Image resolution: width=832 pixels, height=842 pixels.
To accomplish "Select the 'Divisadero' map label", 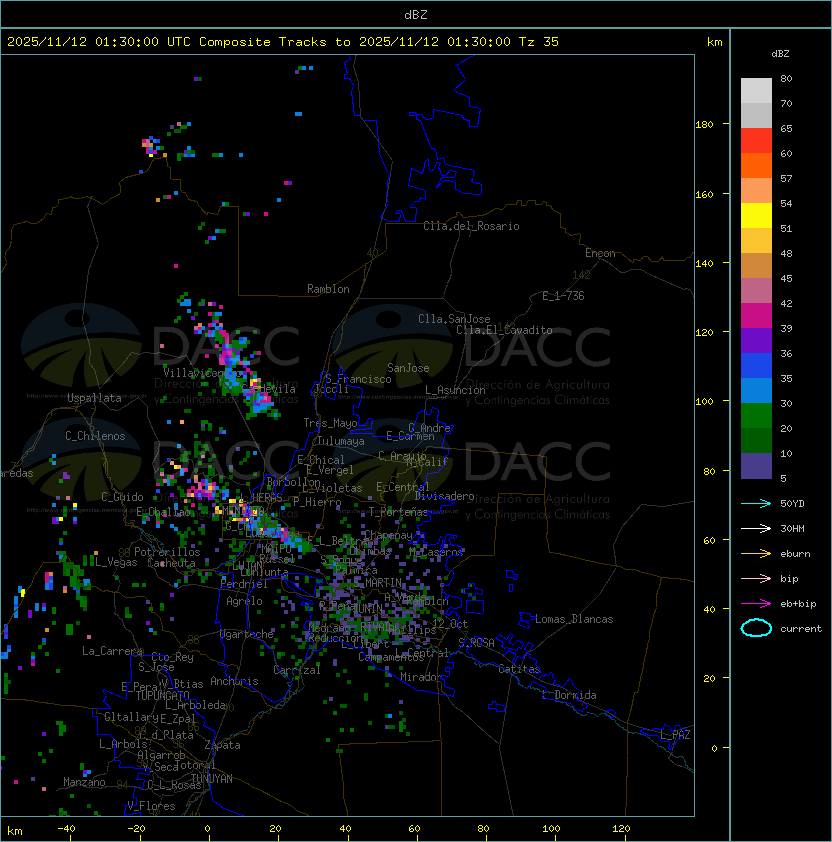I will [x=445, y=496].
